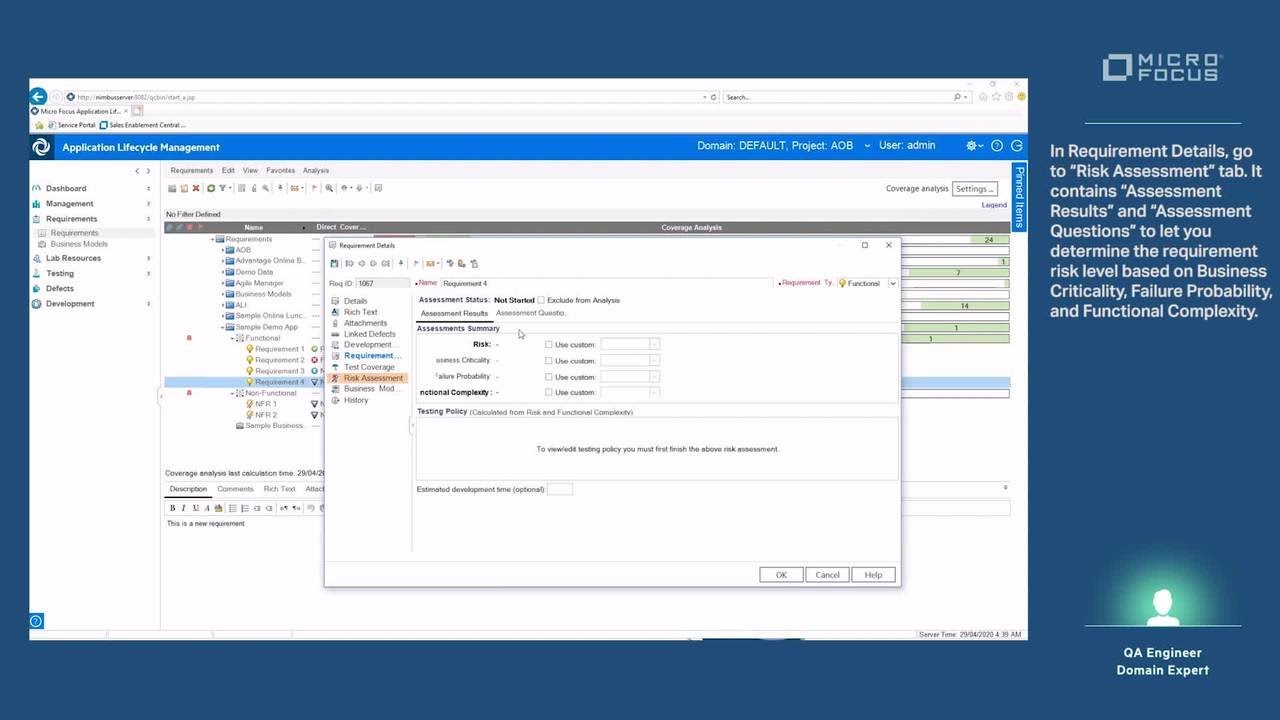Click the send by e-mail icon in dialog

click(430, 264)
